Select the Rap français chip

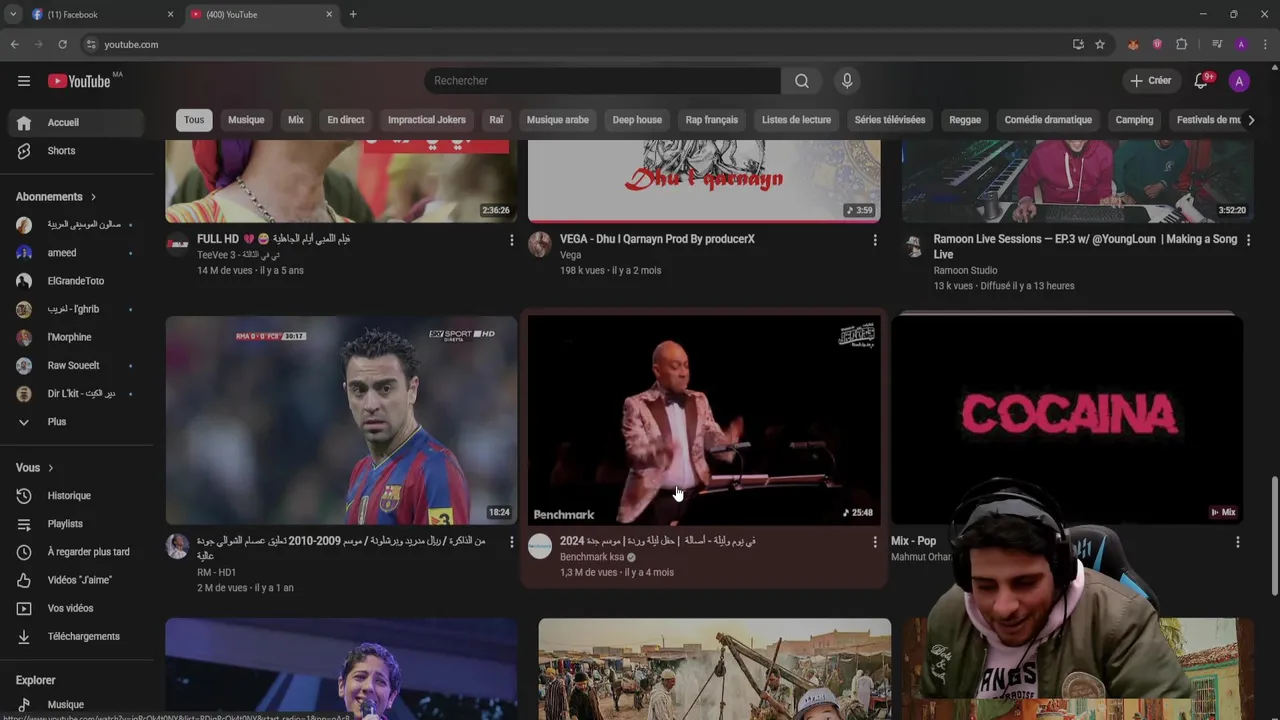tap(712, 120)
